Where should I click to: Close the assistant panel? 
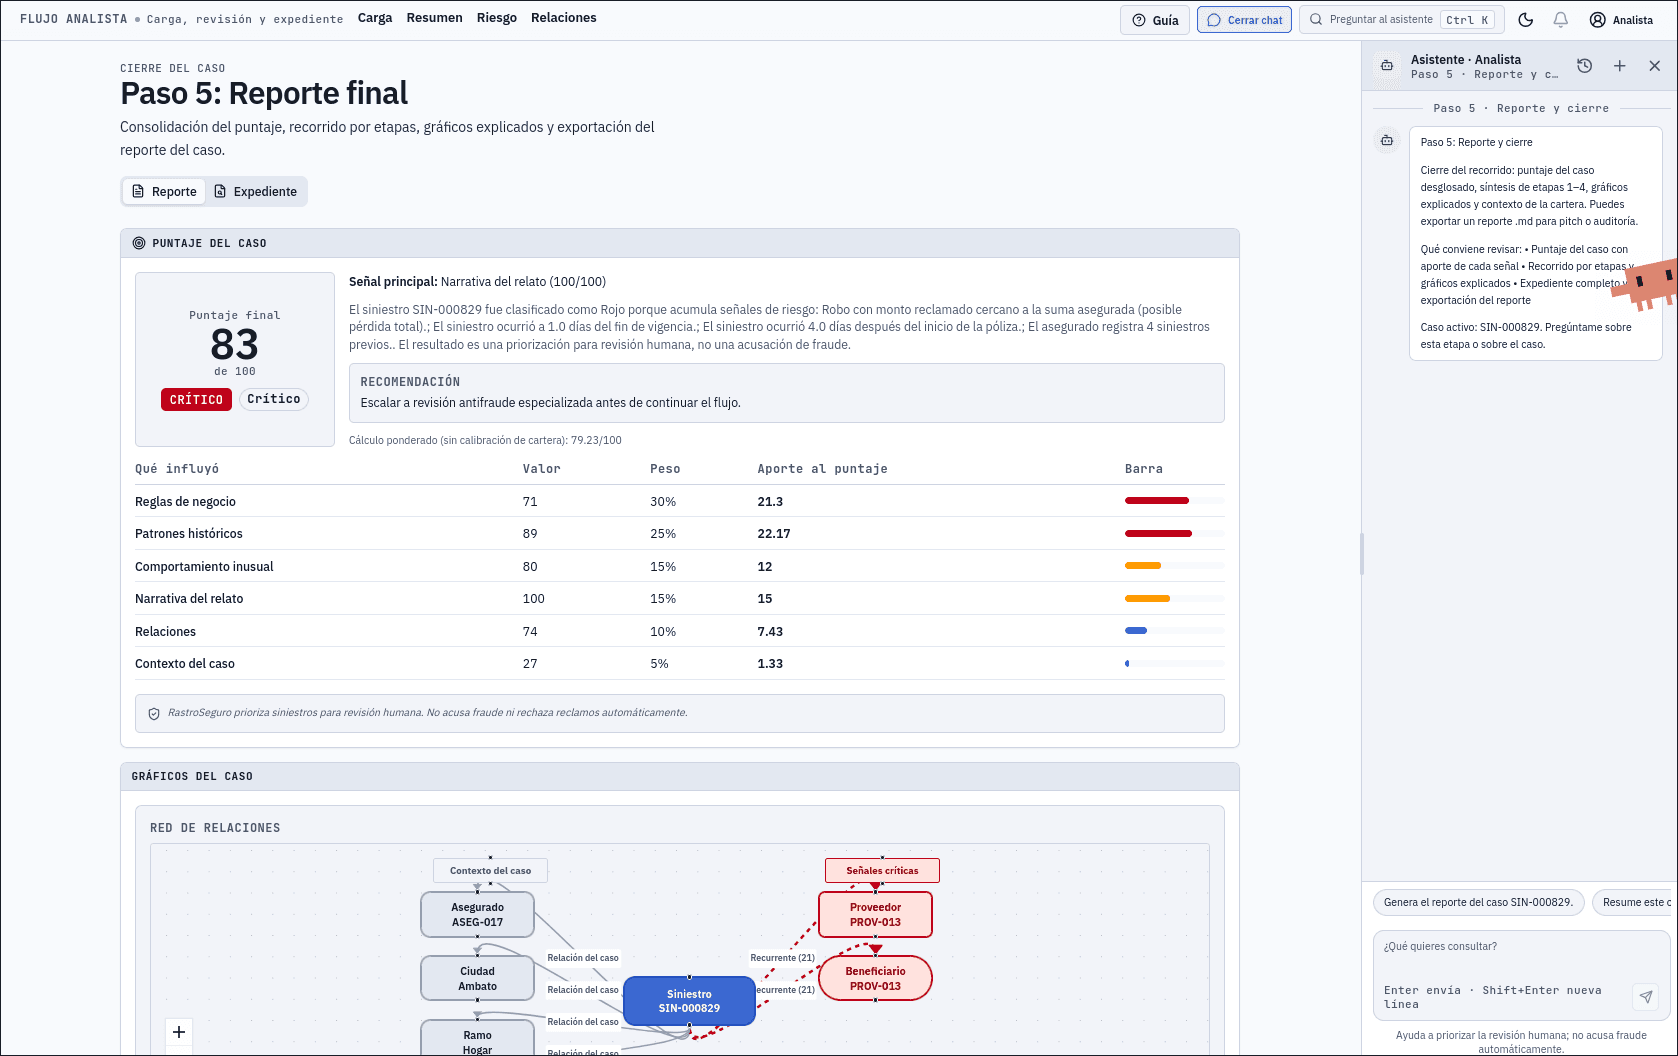pos(1654,66)
